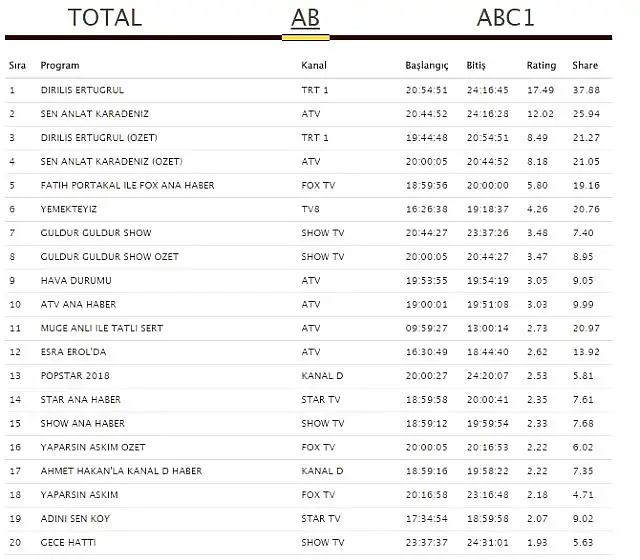The width and height of the screenshot is (640, 560).
Task: Click FATIH PORTAKAL ILE FOX ANA HABER
Action: (127, 185)
